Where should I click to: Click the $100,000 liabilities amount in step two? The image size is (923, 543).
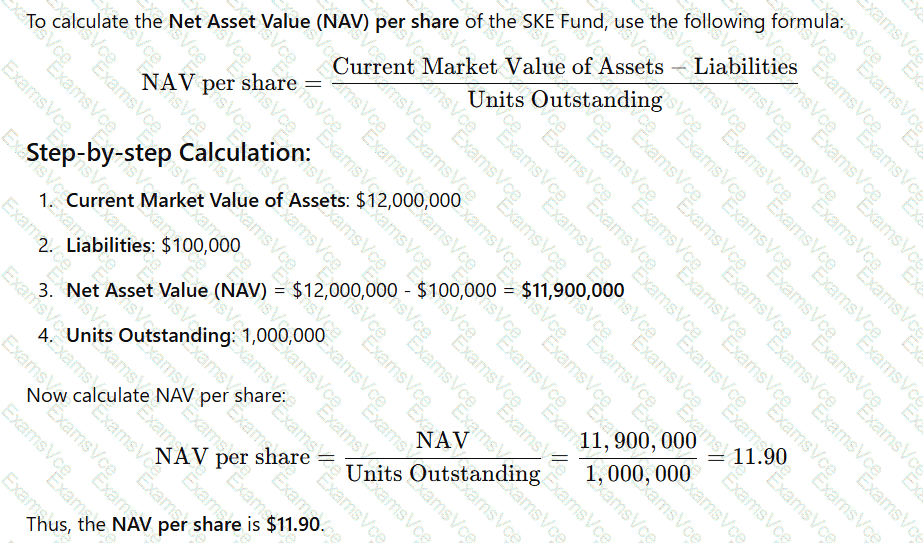201,245
